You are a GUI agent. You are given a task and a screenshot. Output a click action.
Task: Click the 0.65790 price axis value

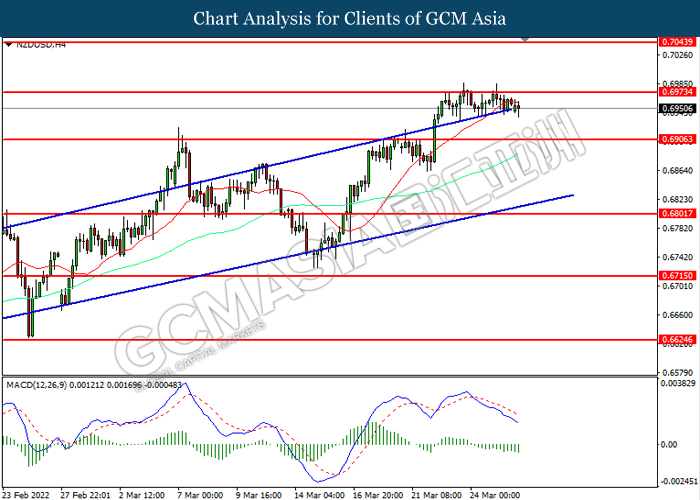(678, 372)
